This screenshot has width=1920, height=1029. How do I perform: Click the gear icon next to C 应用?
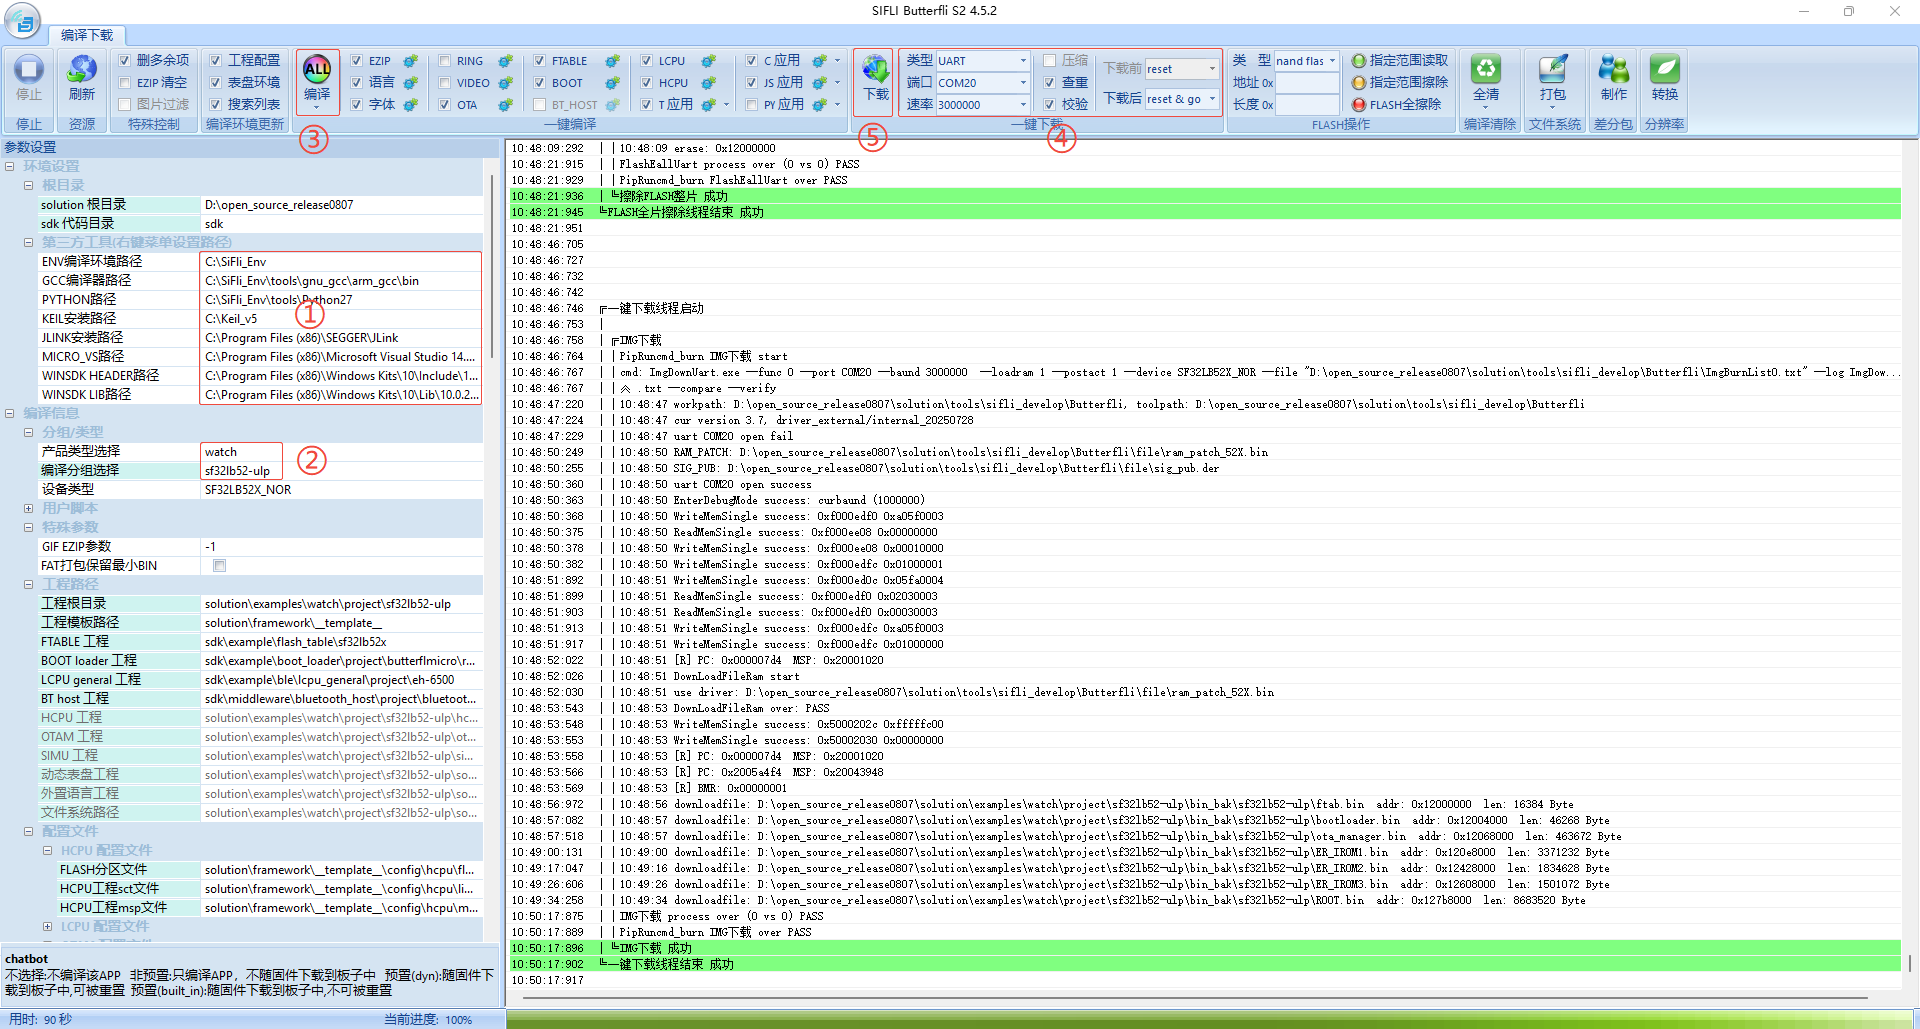point(819,61)
